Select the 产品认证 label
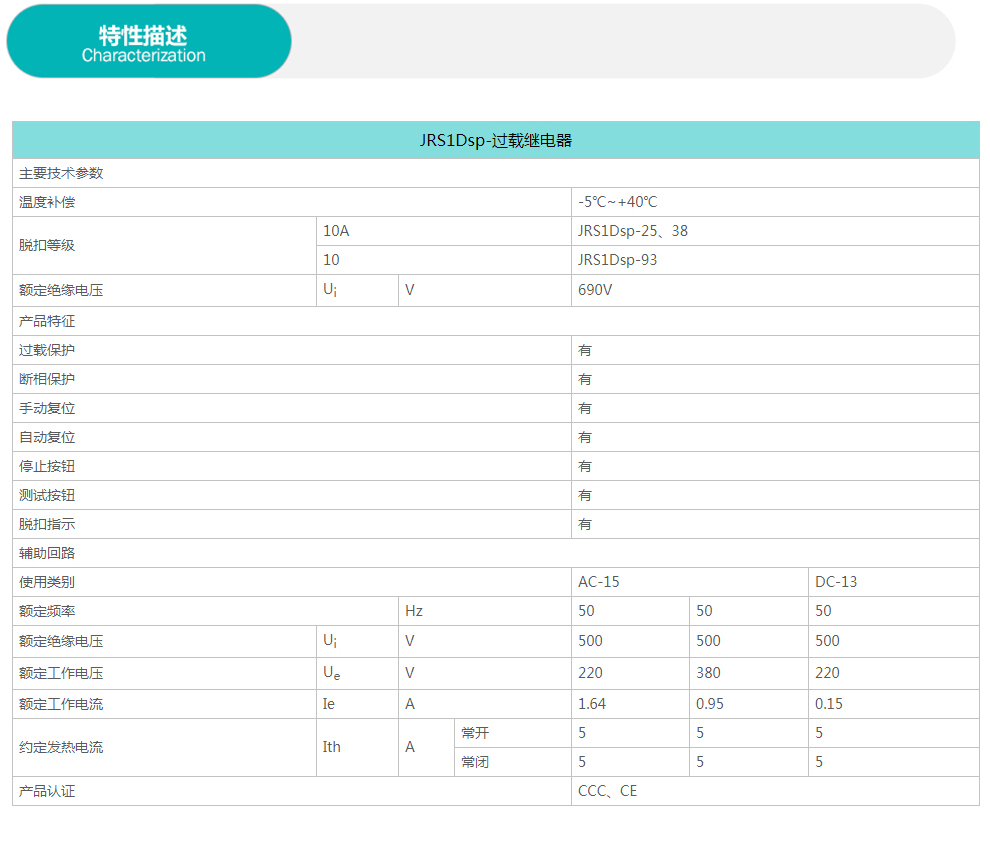The image size is (990, 846). click(47, 791)
